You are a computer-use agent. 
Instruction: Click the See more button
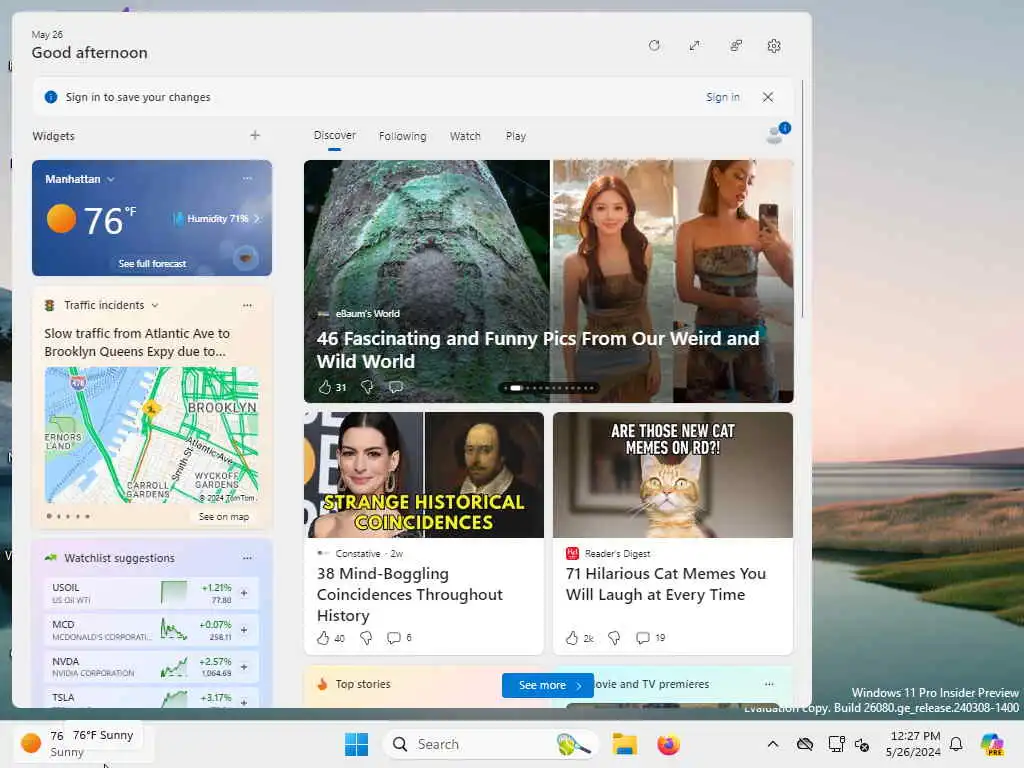(547, 685)
